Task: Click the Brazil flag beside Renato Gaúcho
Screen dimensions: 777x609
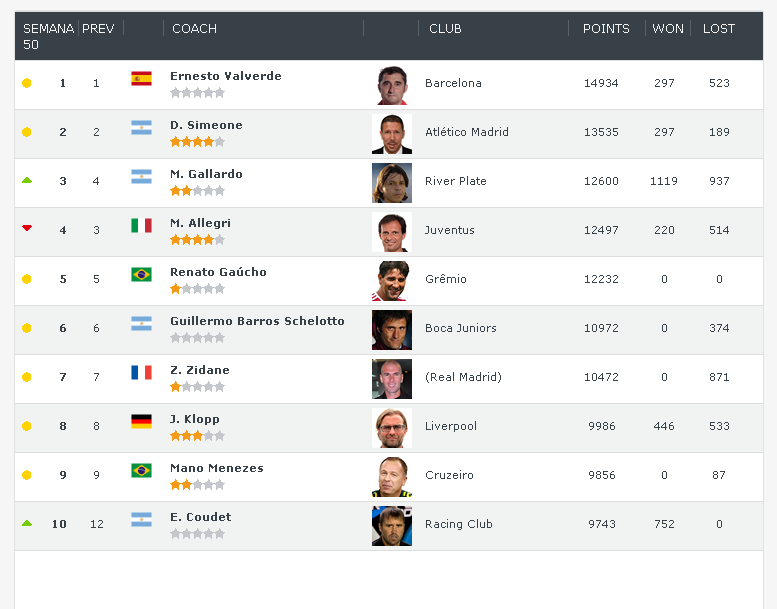Action: (141, 274)
